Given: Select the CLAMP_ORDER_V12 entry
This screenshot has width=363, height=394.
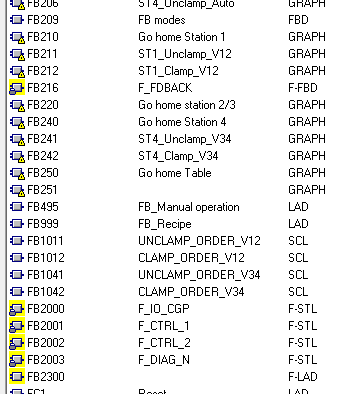Looking at the screenshot, I should click(191, 258).
